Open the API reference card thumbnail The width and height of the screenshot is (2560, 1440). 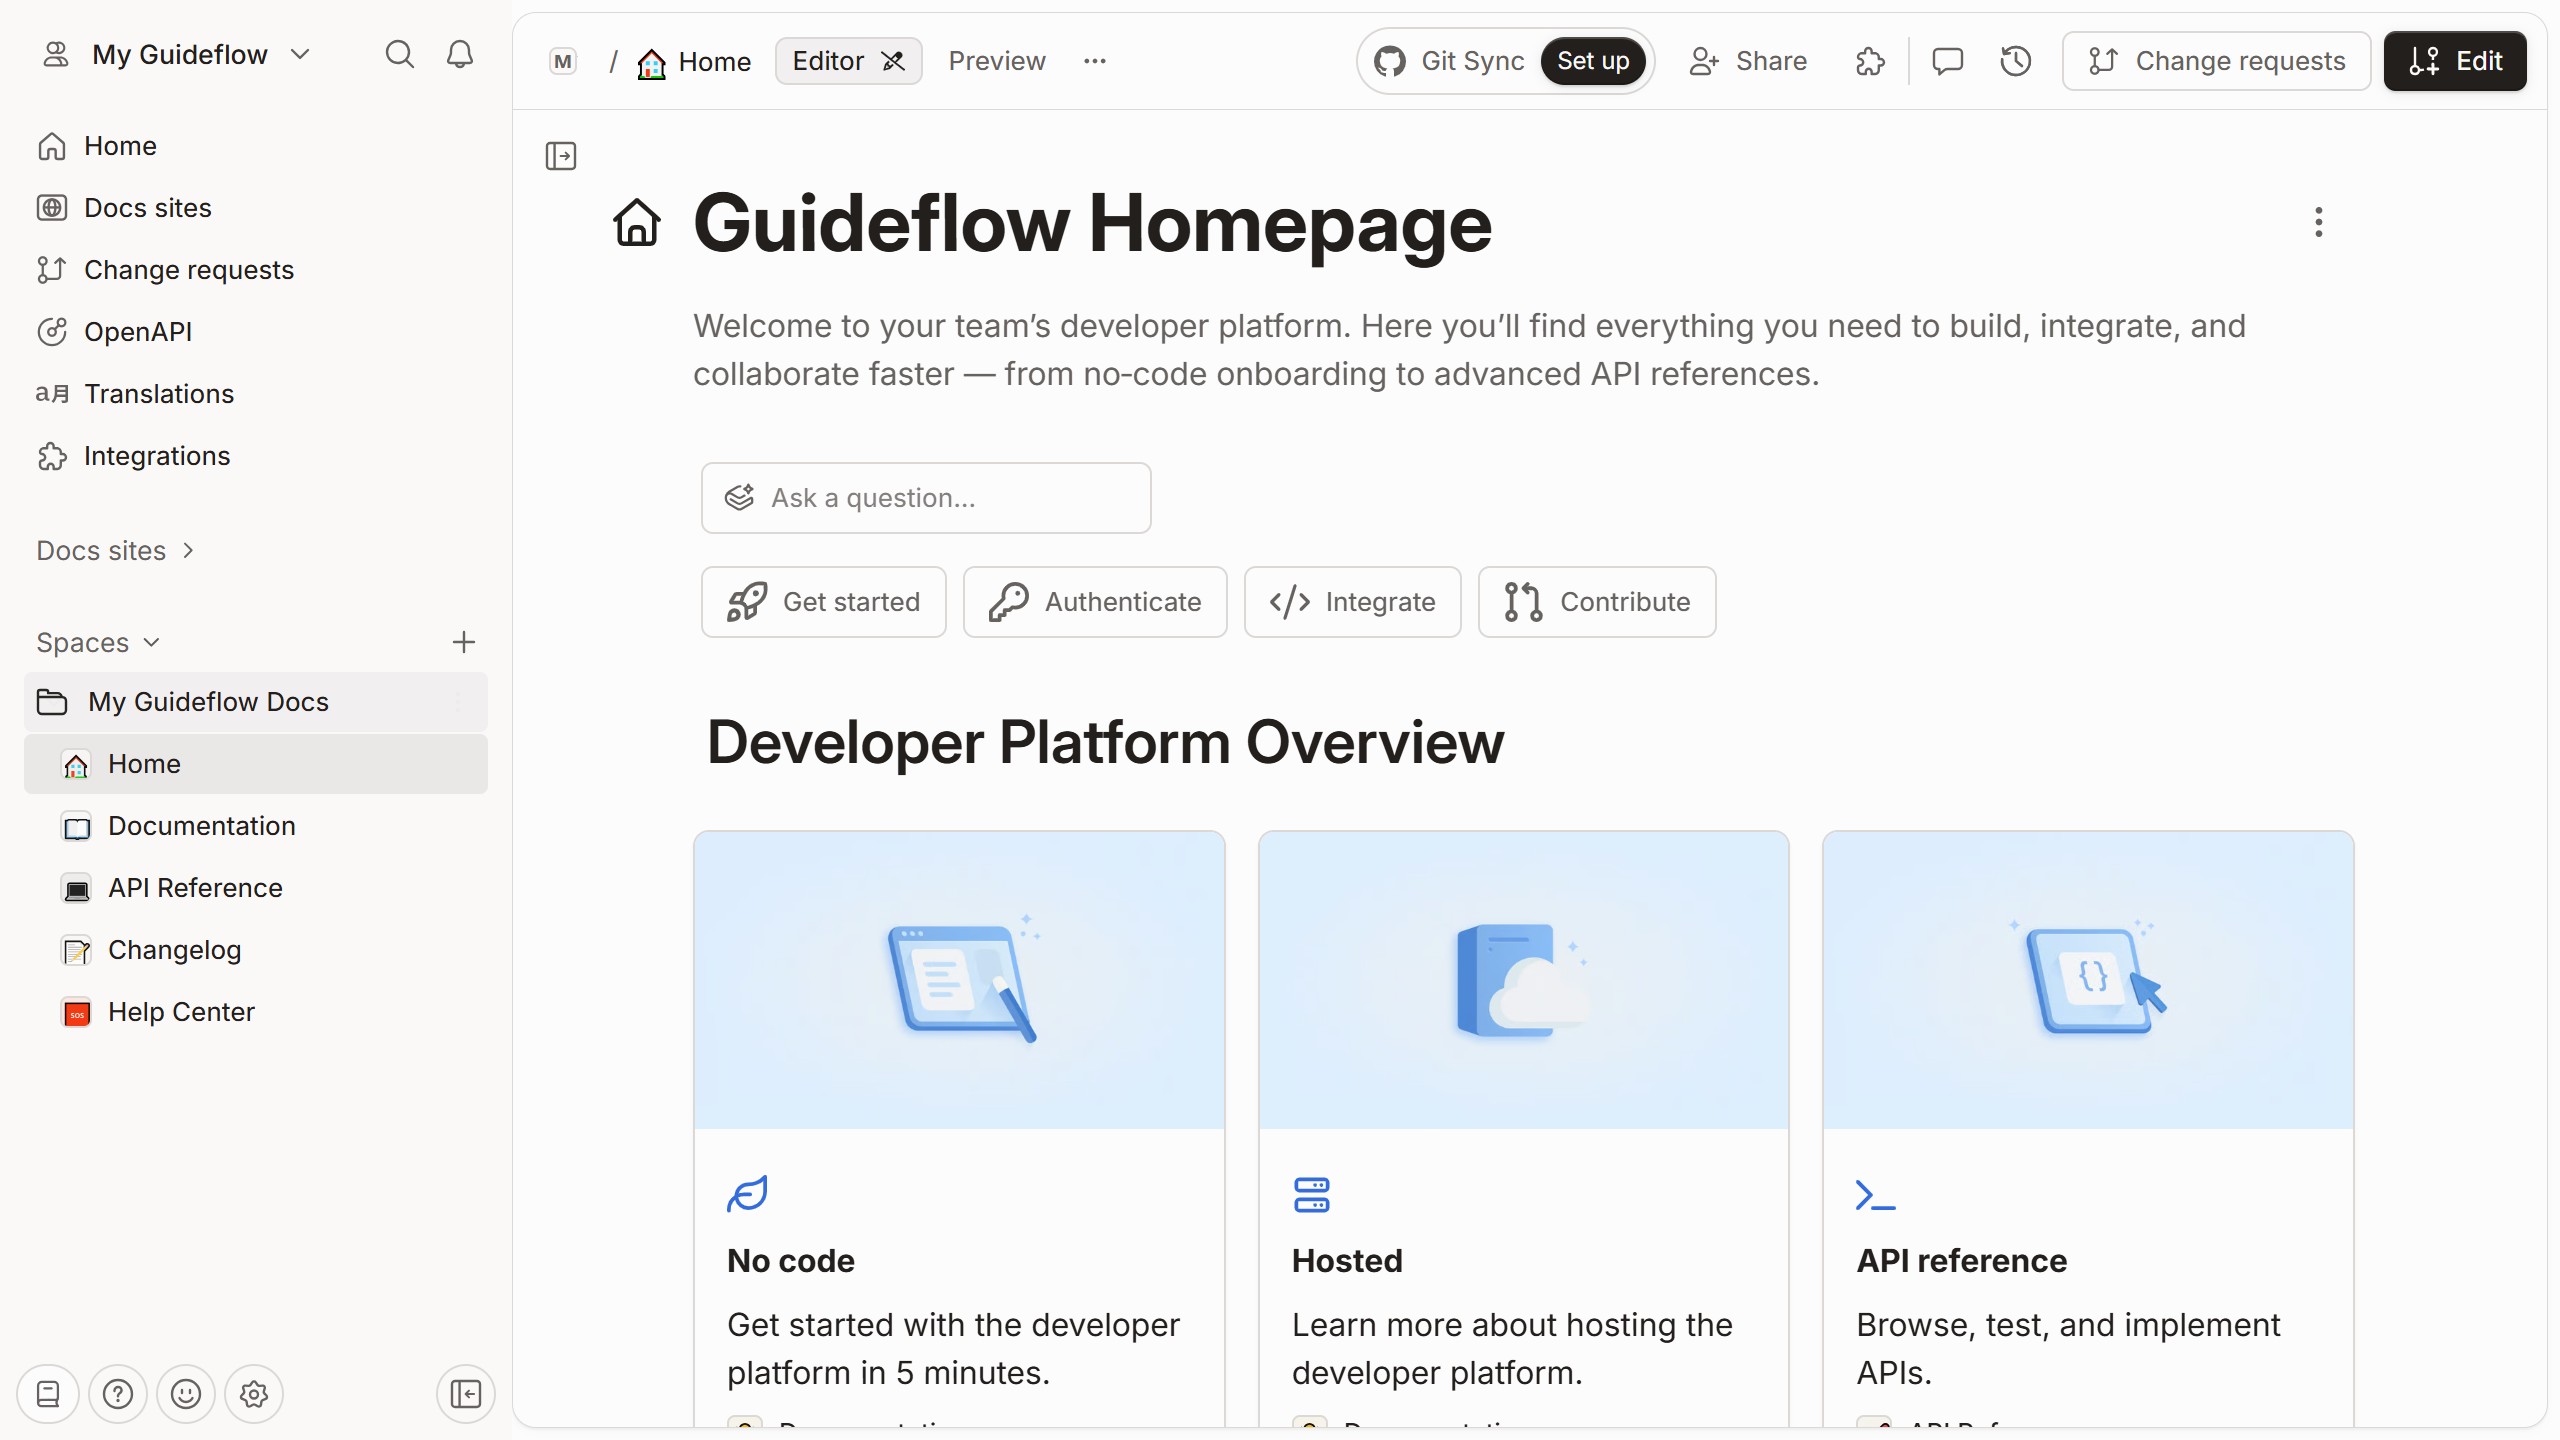point(2088,980)
